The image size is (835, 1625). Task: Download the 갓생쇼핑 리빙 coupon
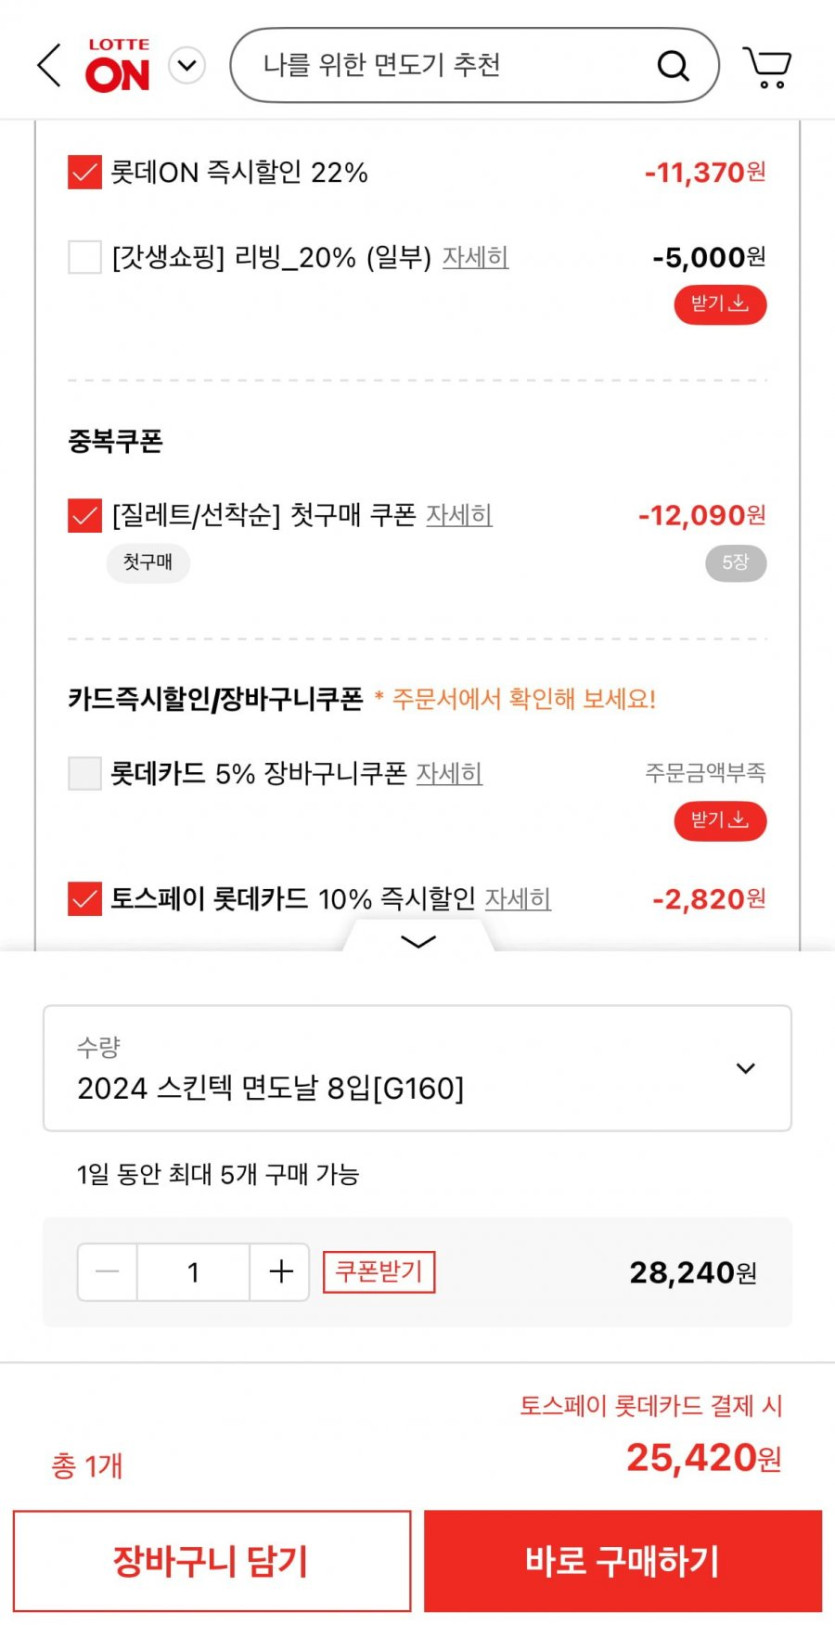(719, 304)
